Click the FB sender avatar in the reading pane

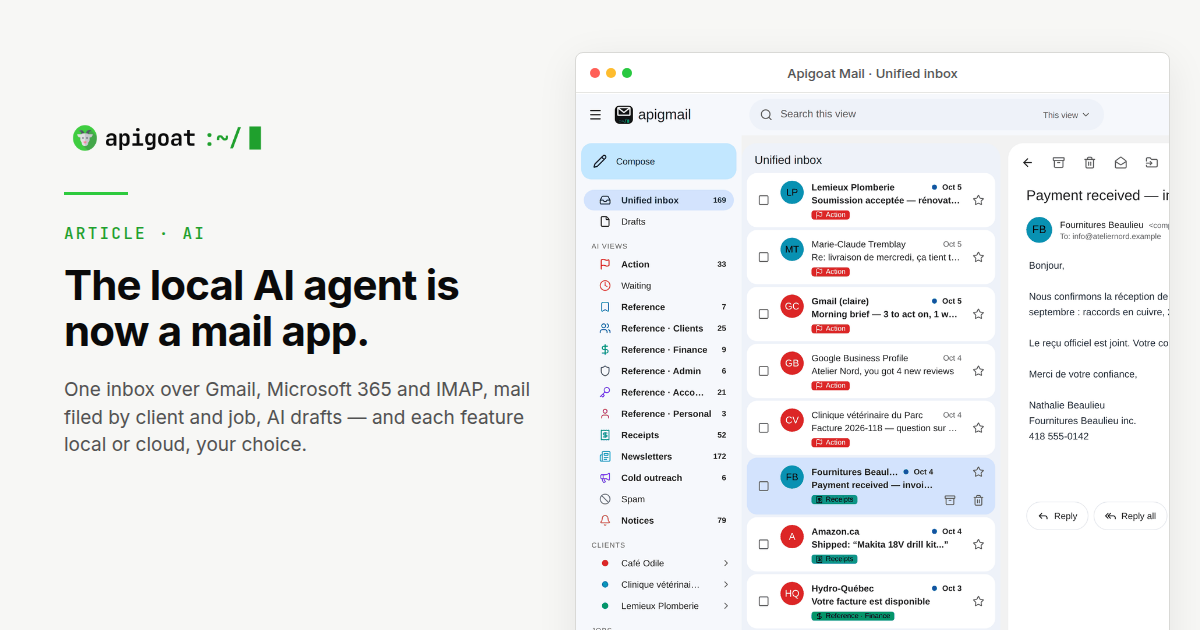[1039, 229]
